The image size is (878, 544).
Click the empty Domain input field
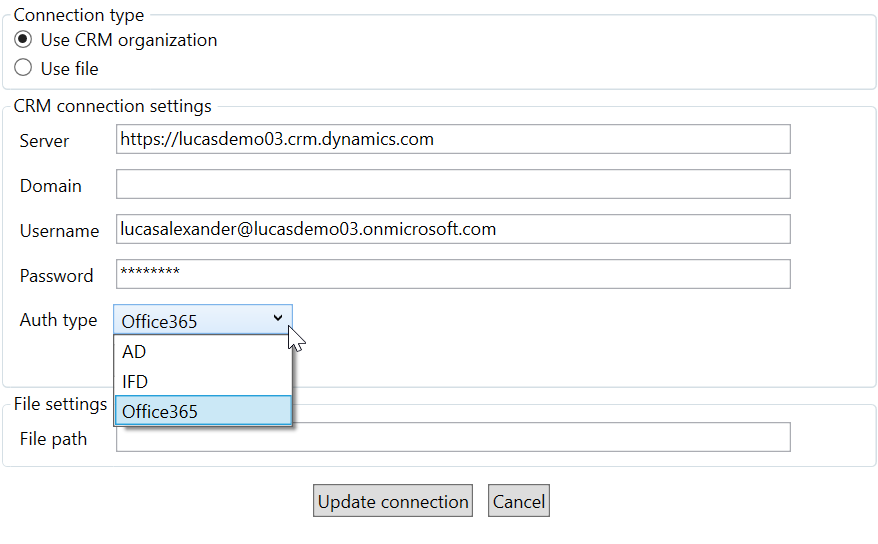[453, 184]
